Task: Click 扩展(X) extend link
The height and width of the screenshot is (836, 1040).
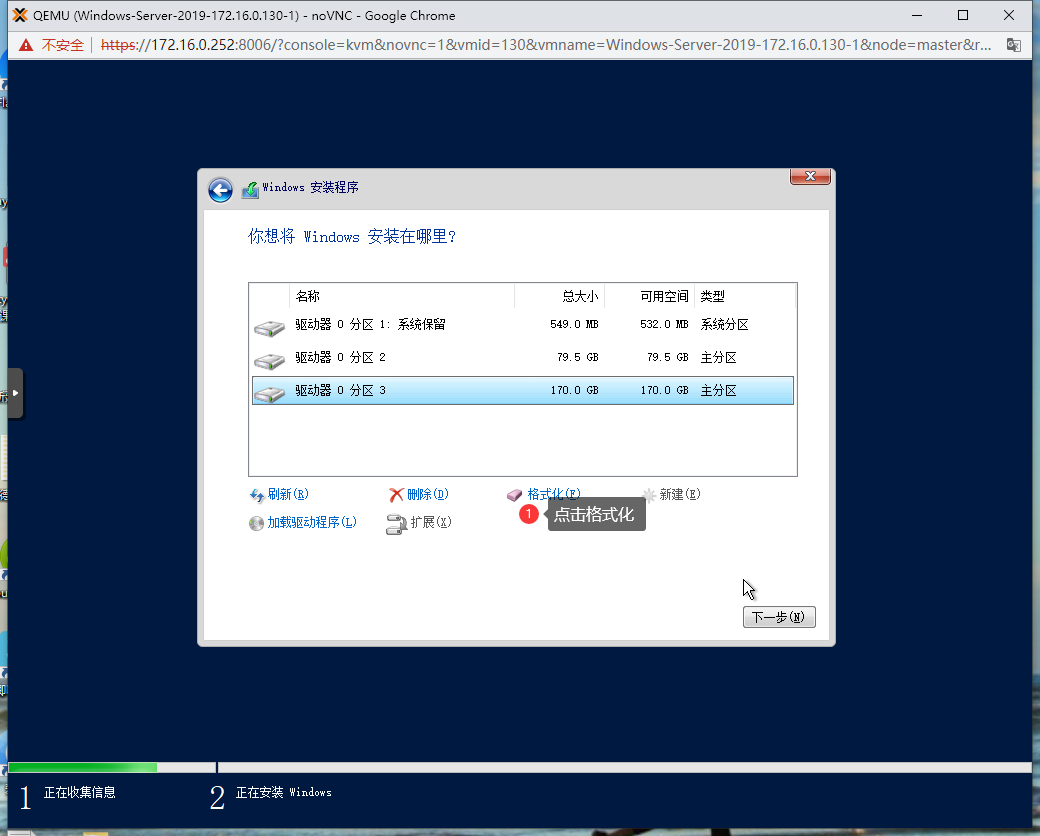Action: pyautogui.click(x=431, y=522)
